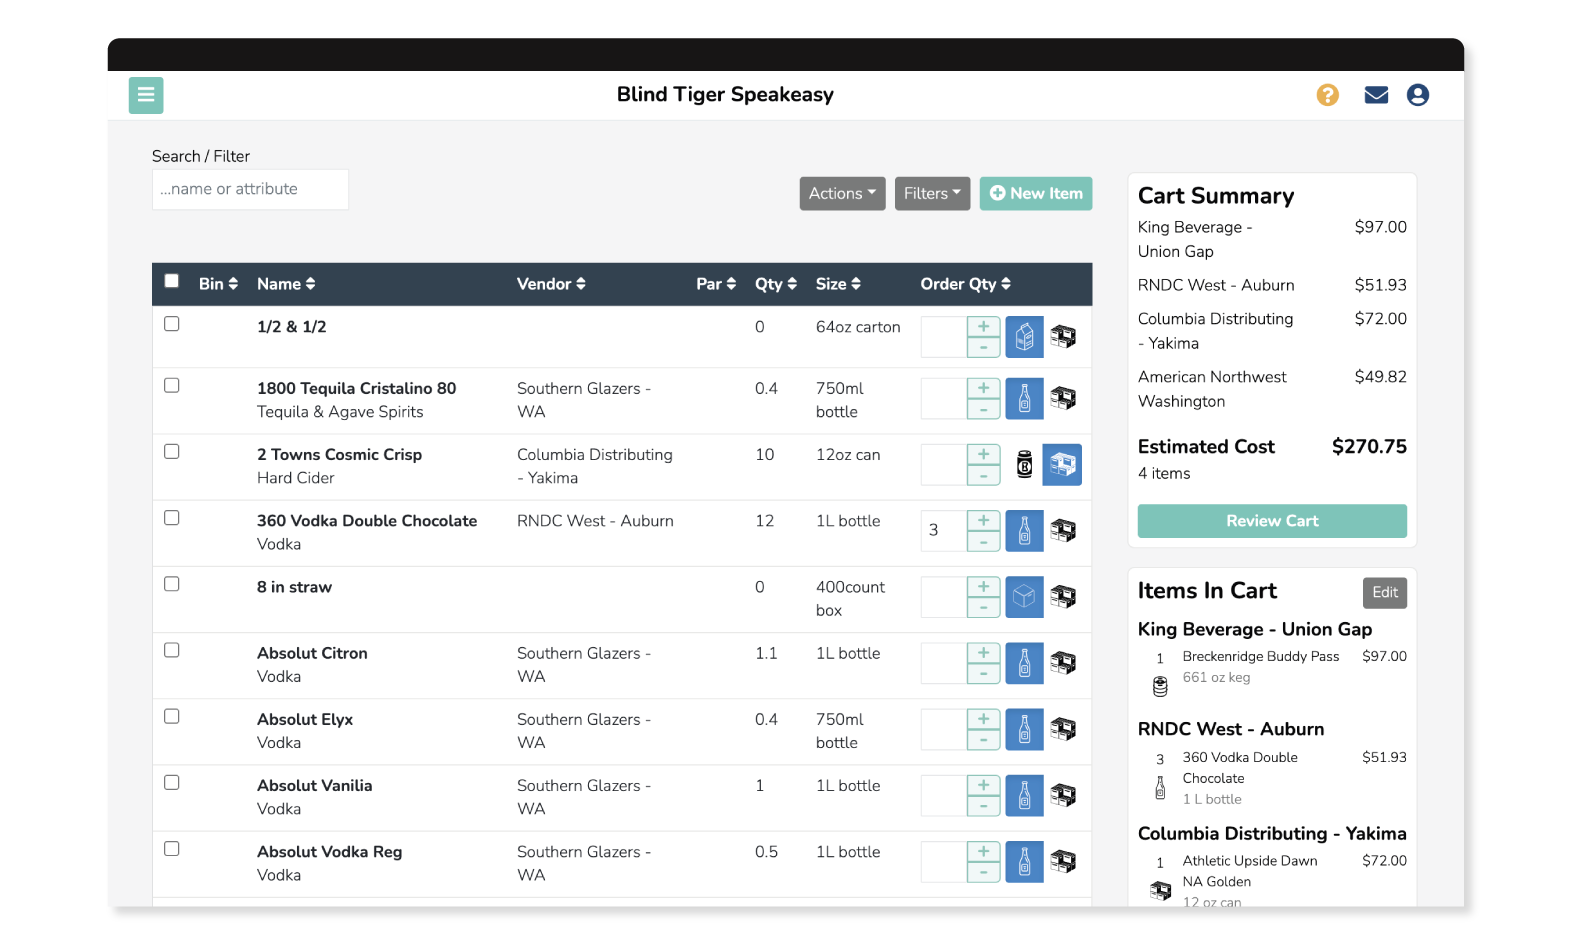Click the Search / Filter text field
The width and height of the screenshot is (1572, 945).
pos(250,190)
